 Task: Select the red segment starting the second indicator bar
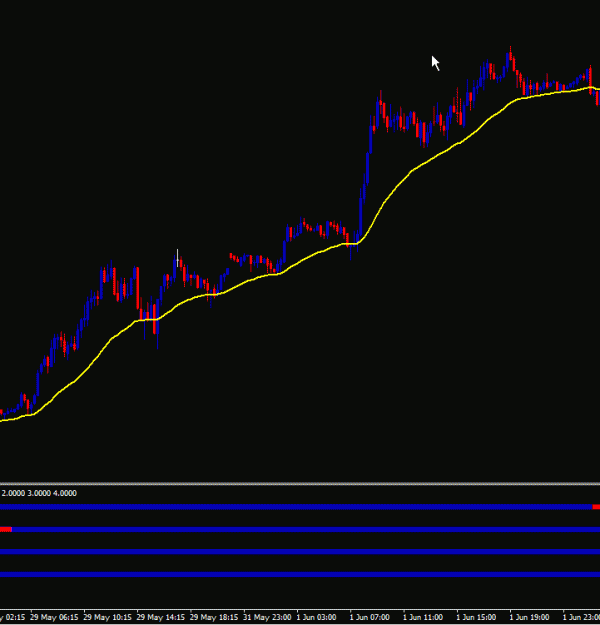[x=6, y=529]
